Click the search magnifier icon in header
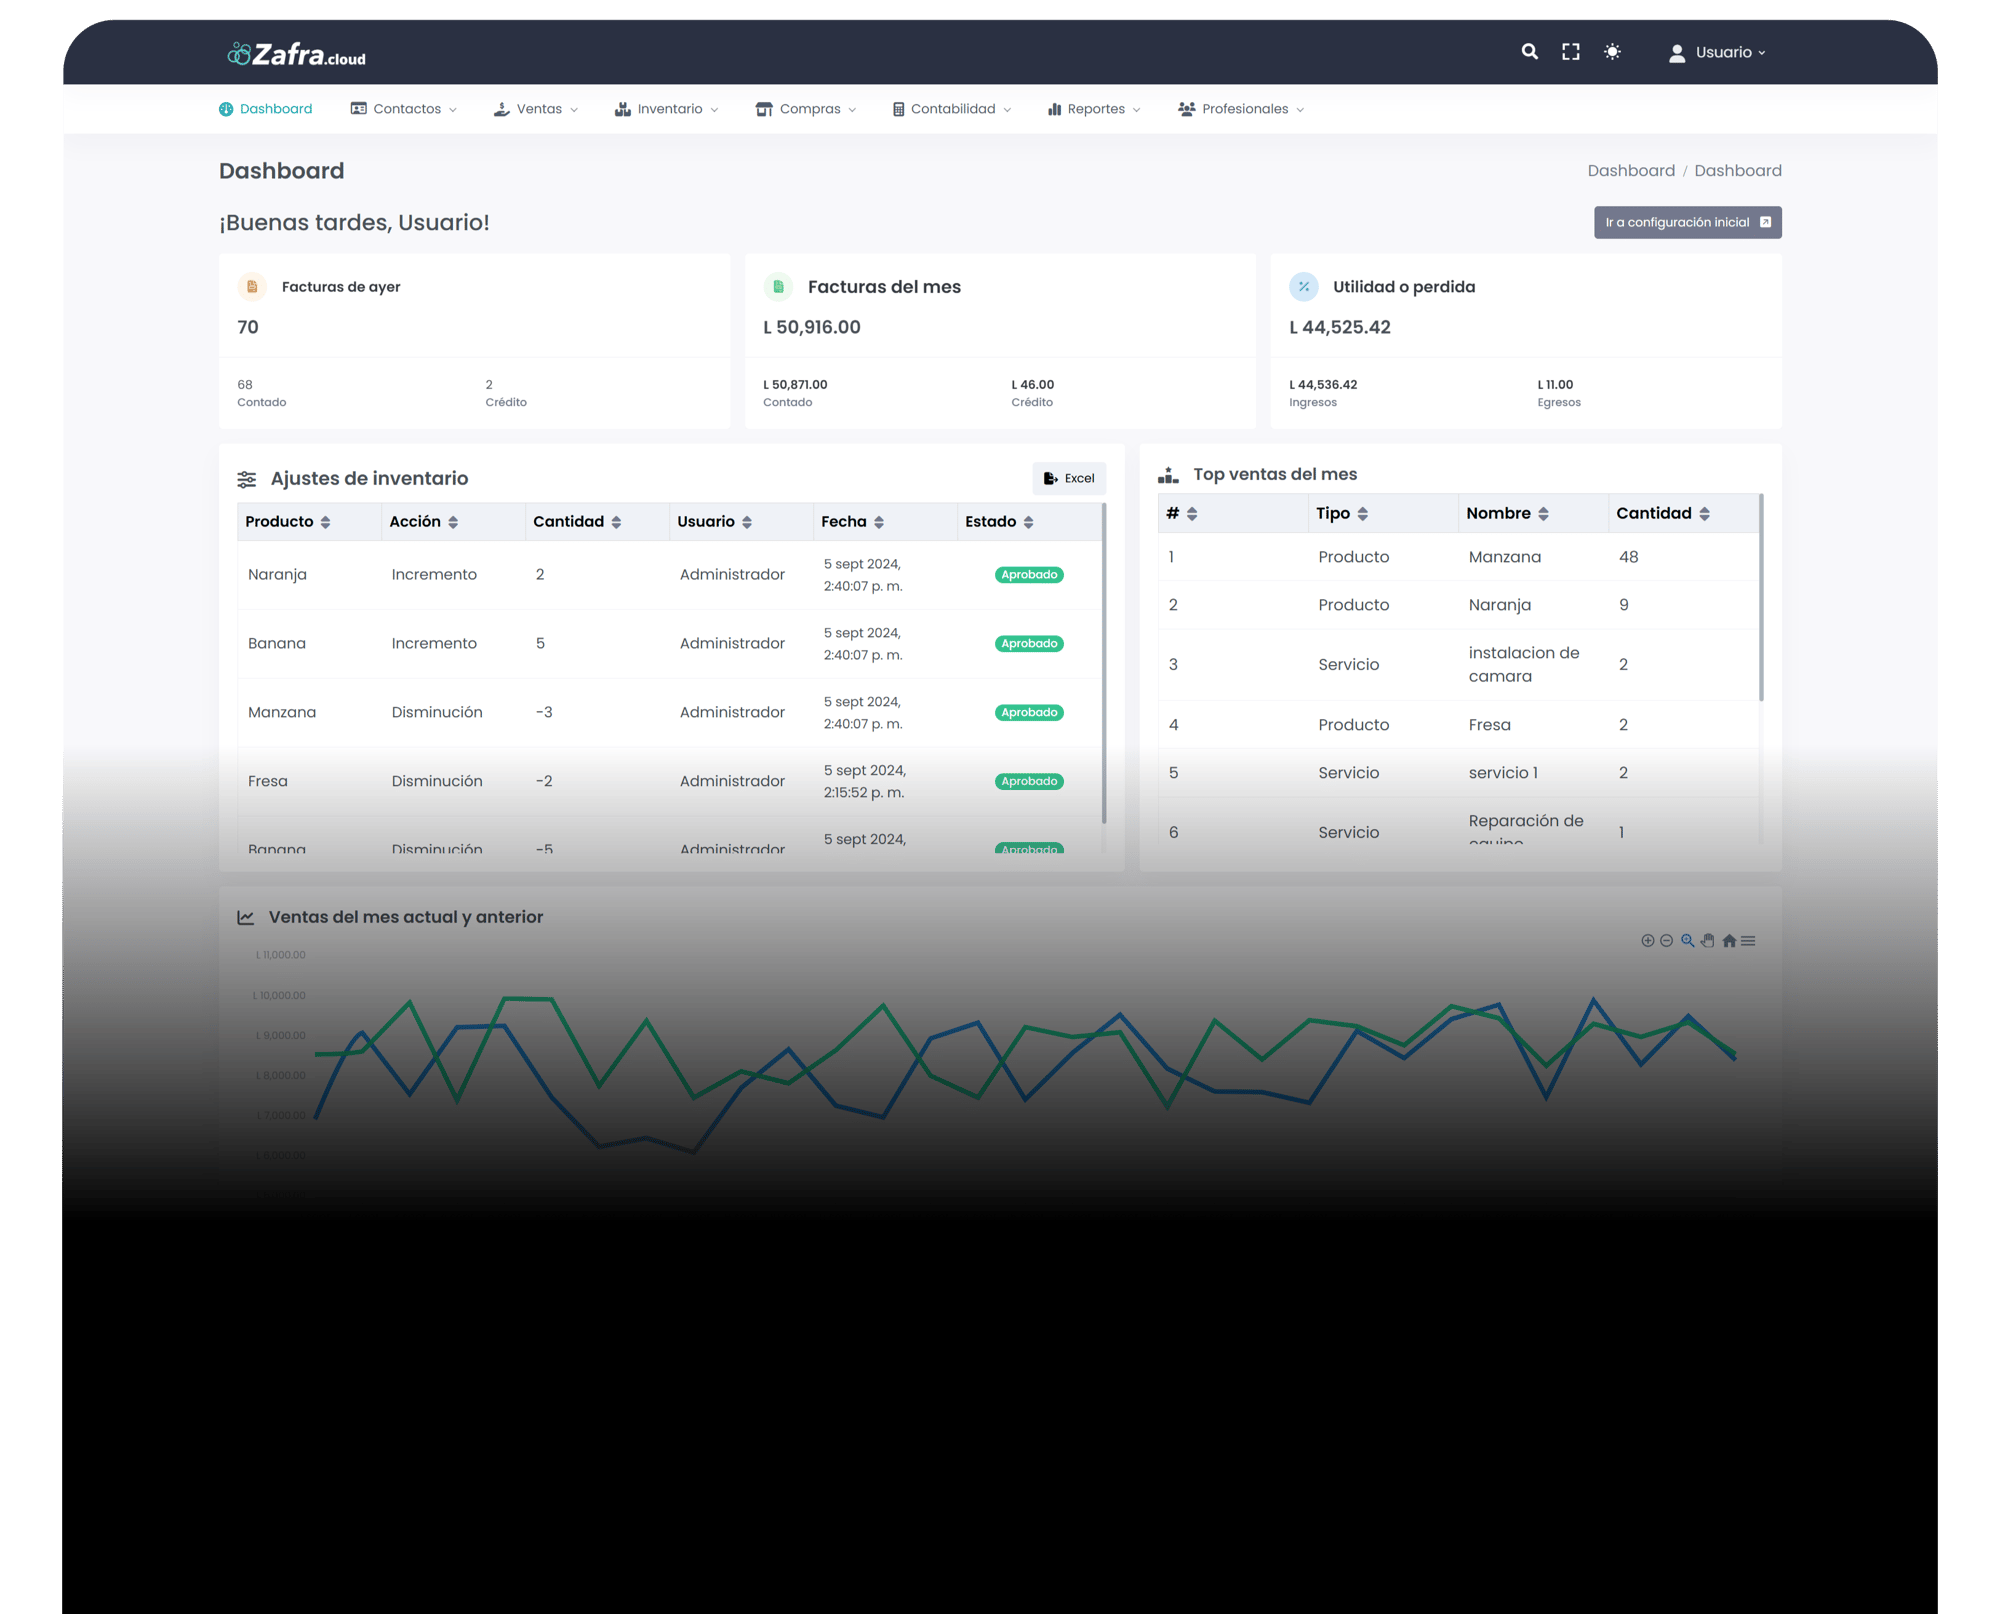 click(x=1529, y=51)
